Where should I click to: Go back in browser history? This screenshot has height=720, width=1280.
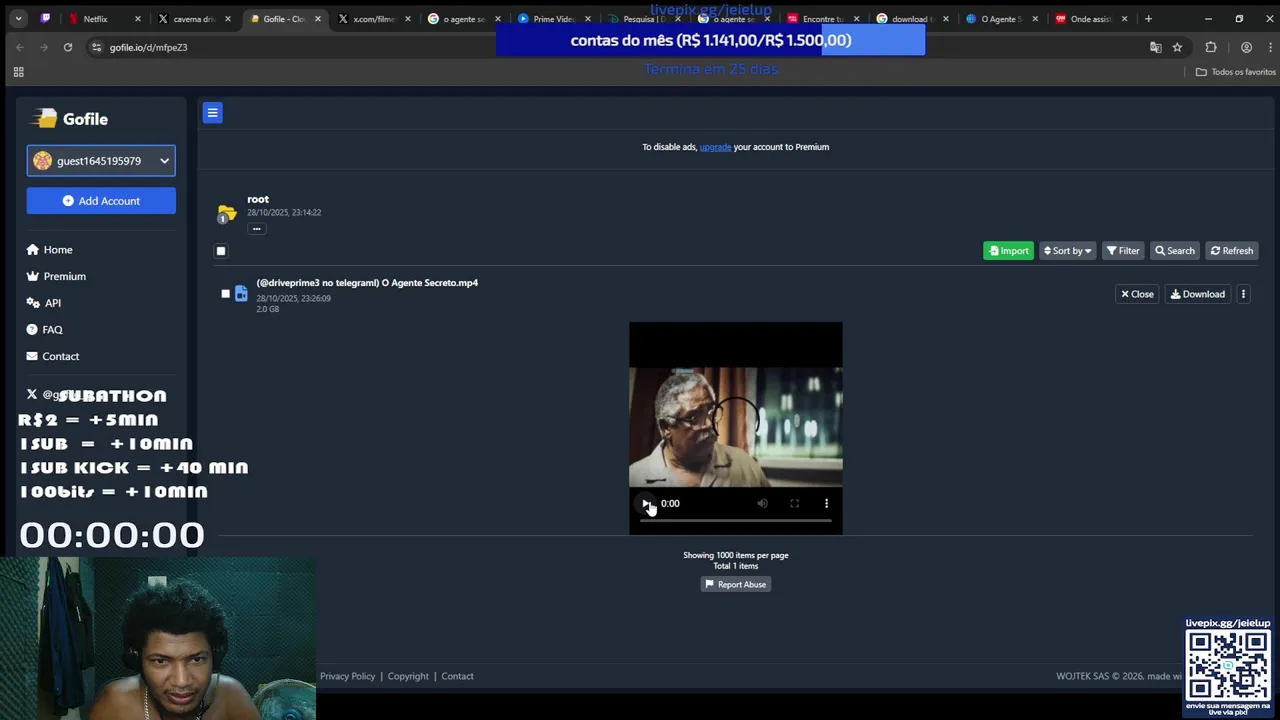tap(20, 47)
